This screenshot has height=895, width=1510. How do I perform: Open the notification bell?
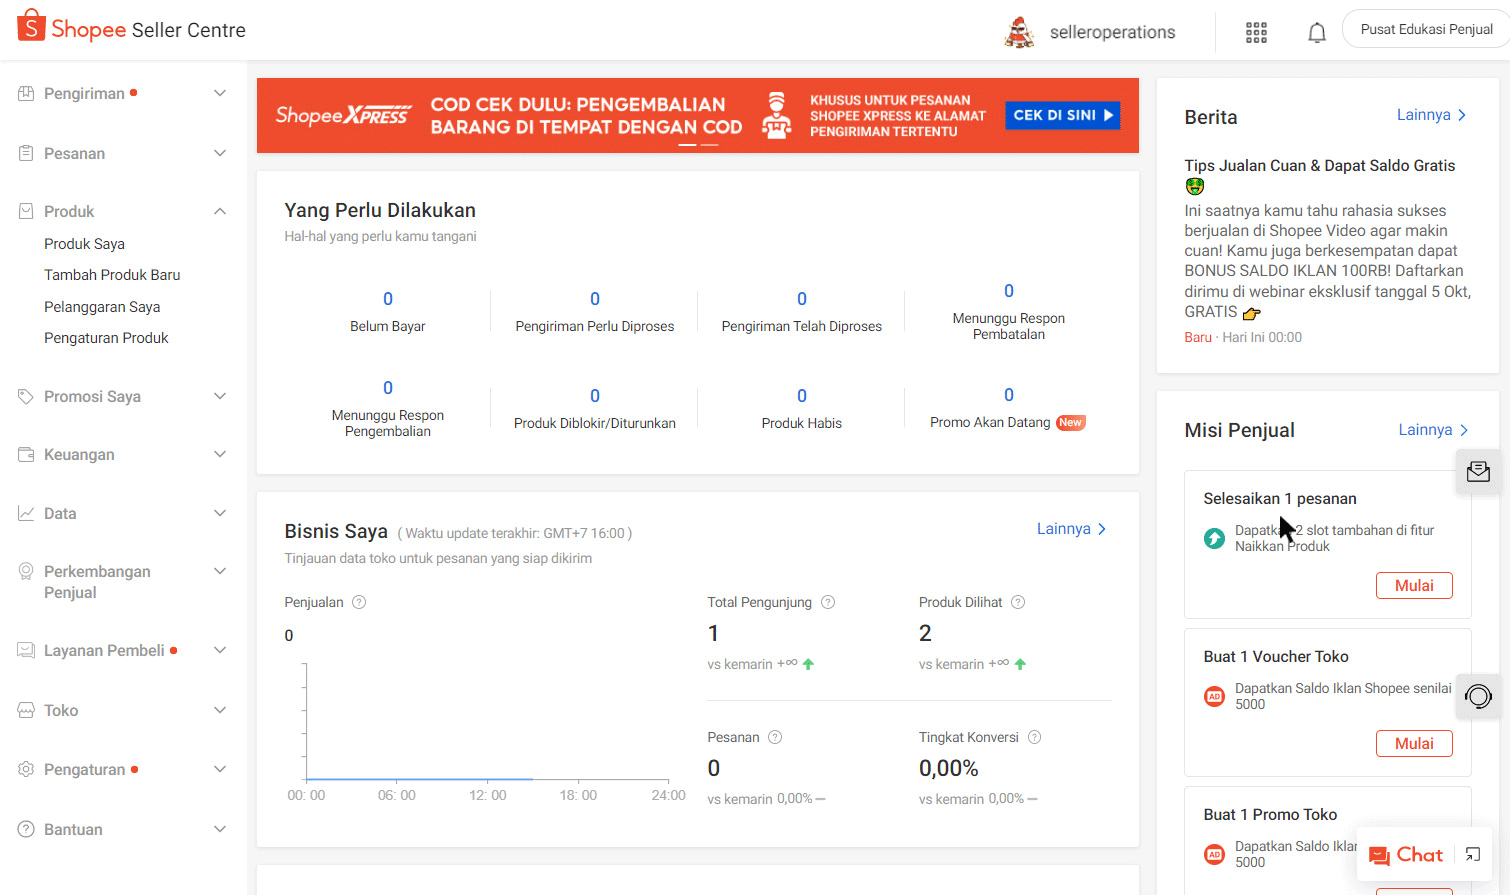(1316, 31)
